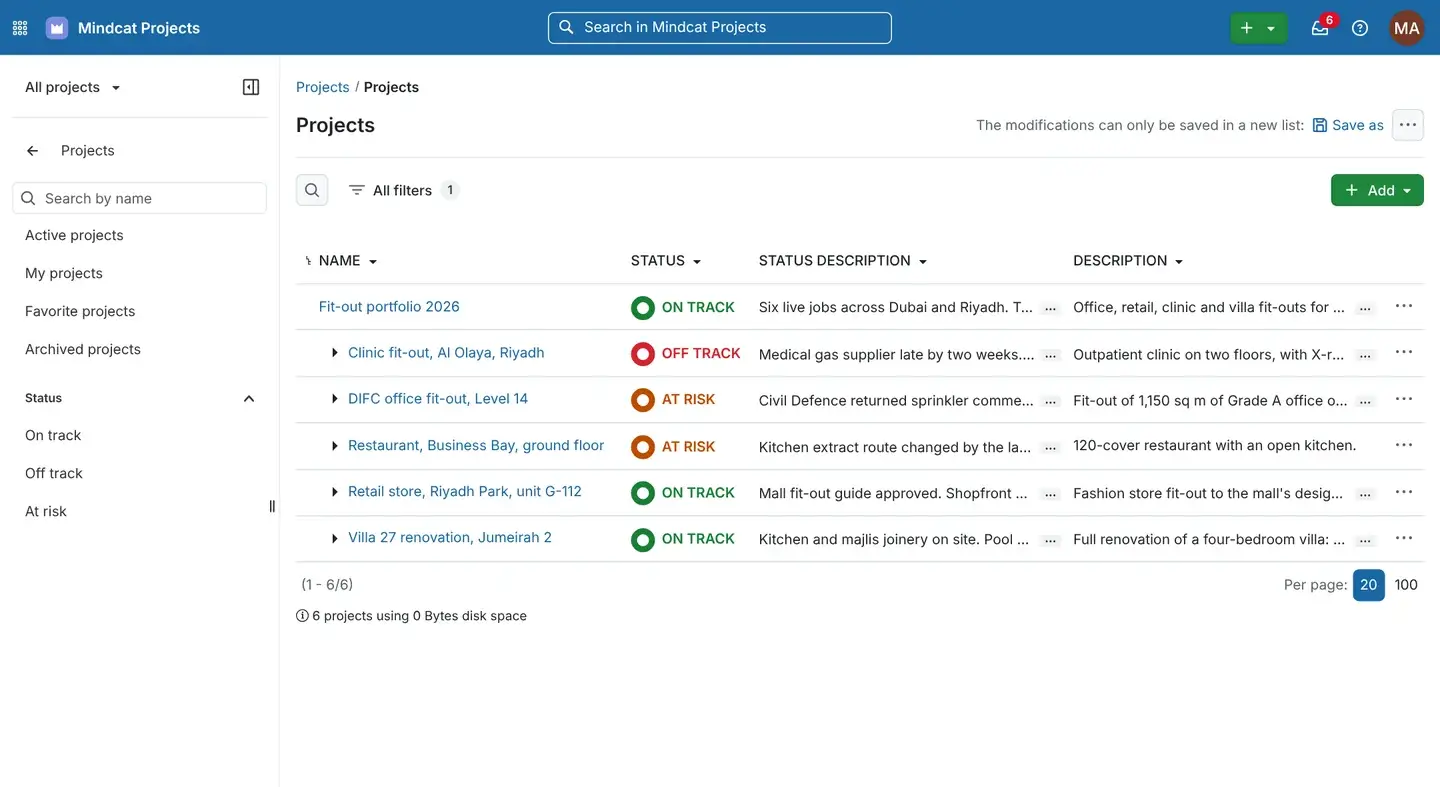Open the All filters button

(x=403, y=190)
